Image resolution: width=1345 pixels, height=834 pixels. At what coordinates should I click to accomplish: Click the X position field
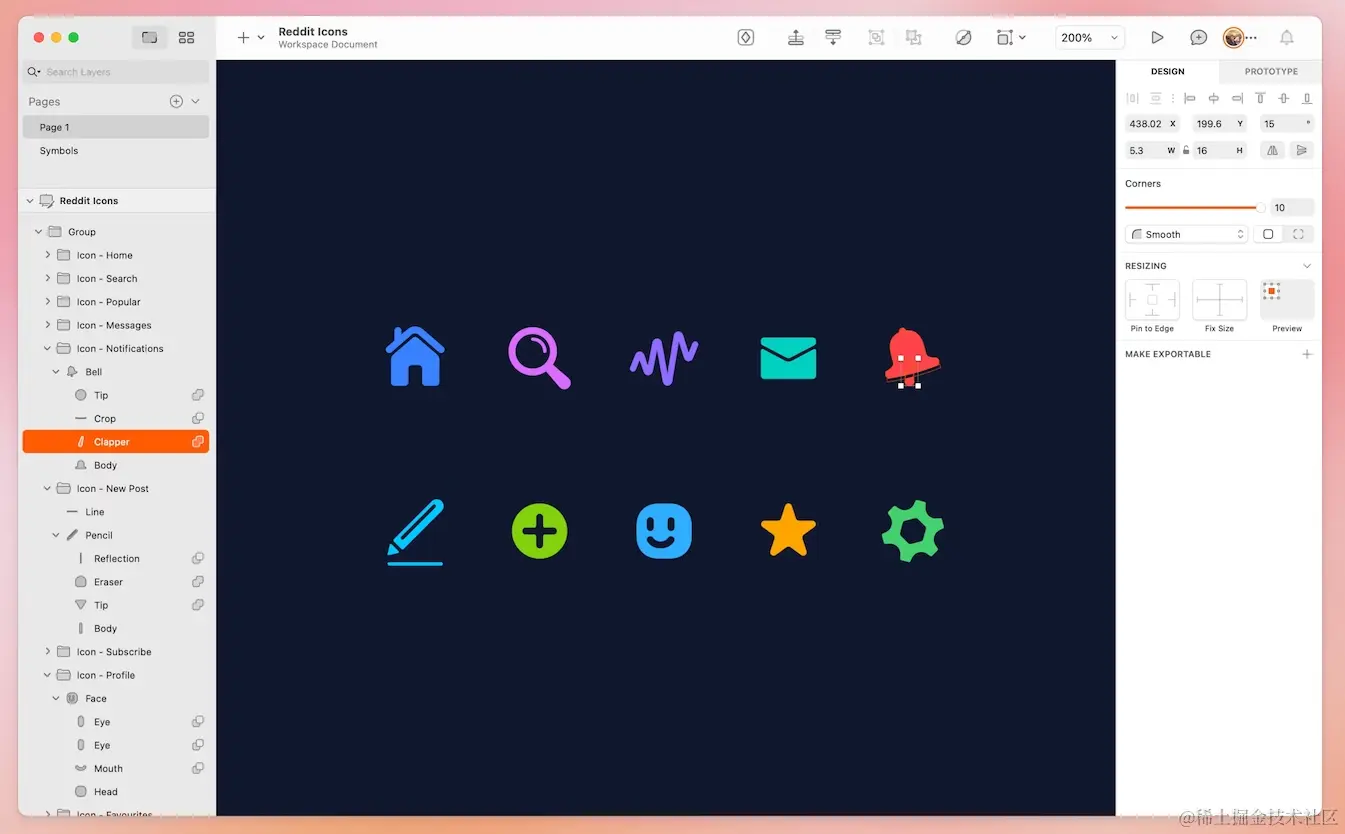(1152, 124)
